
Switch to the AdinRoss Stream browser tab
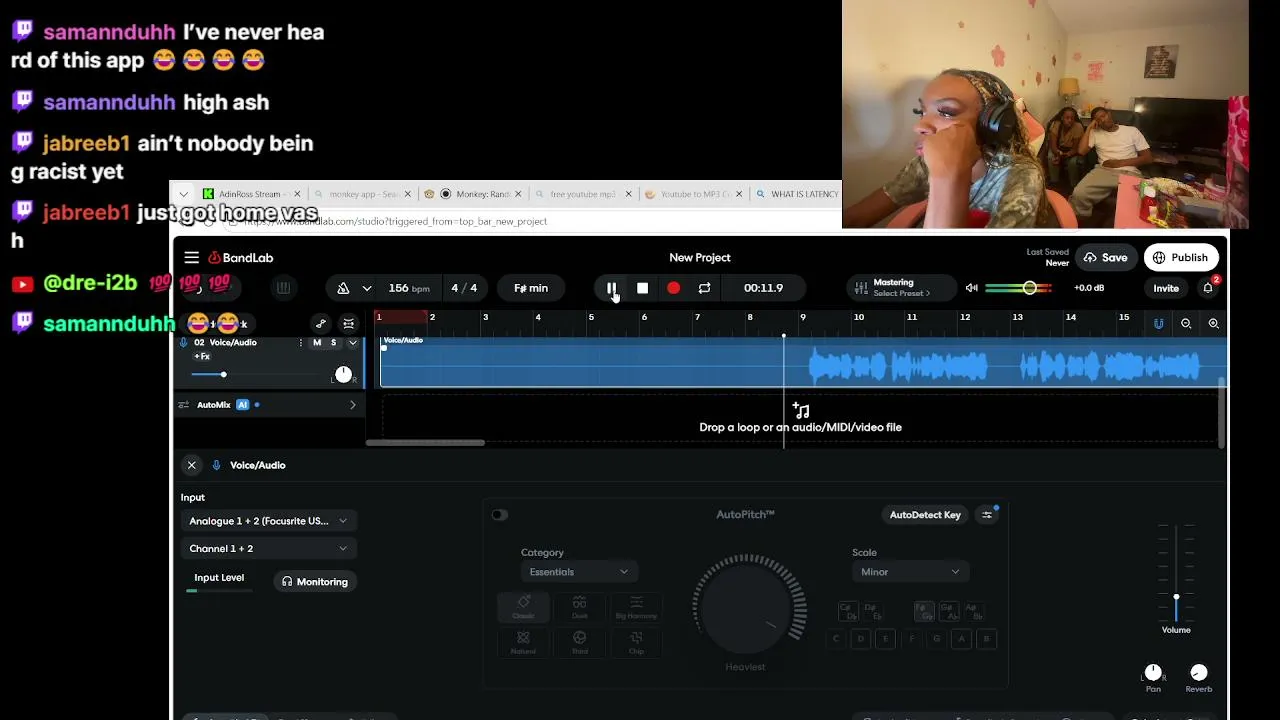(250, 194)
